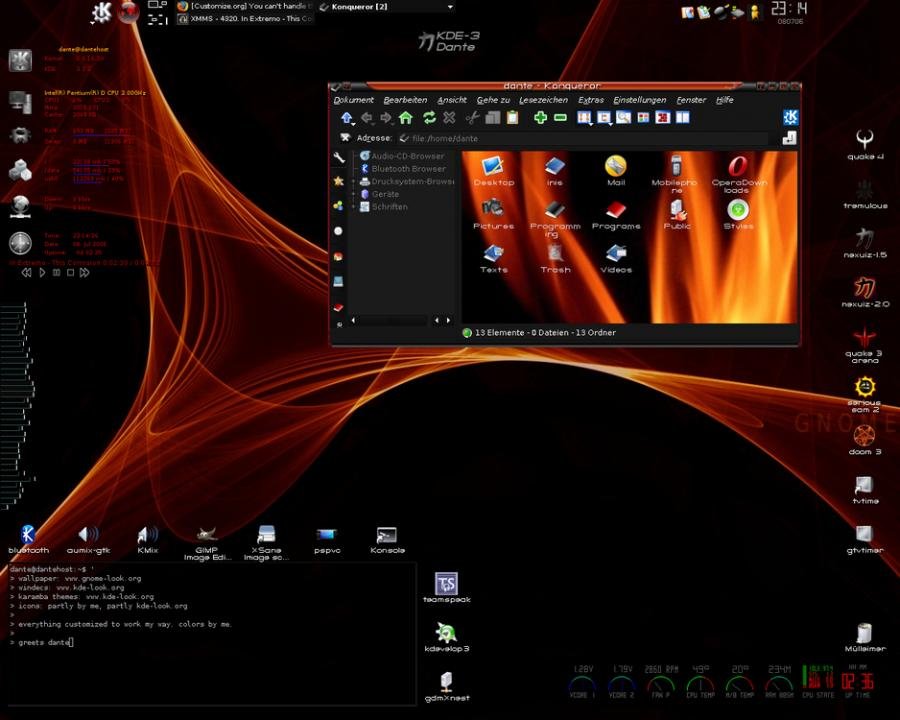
Task: Switch to the XMMS taskbar entry
Action: [x=244, y=19]
